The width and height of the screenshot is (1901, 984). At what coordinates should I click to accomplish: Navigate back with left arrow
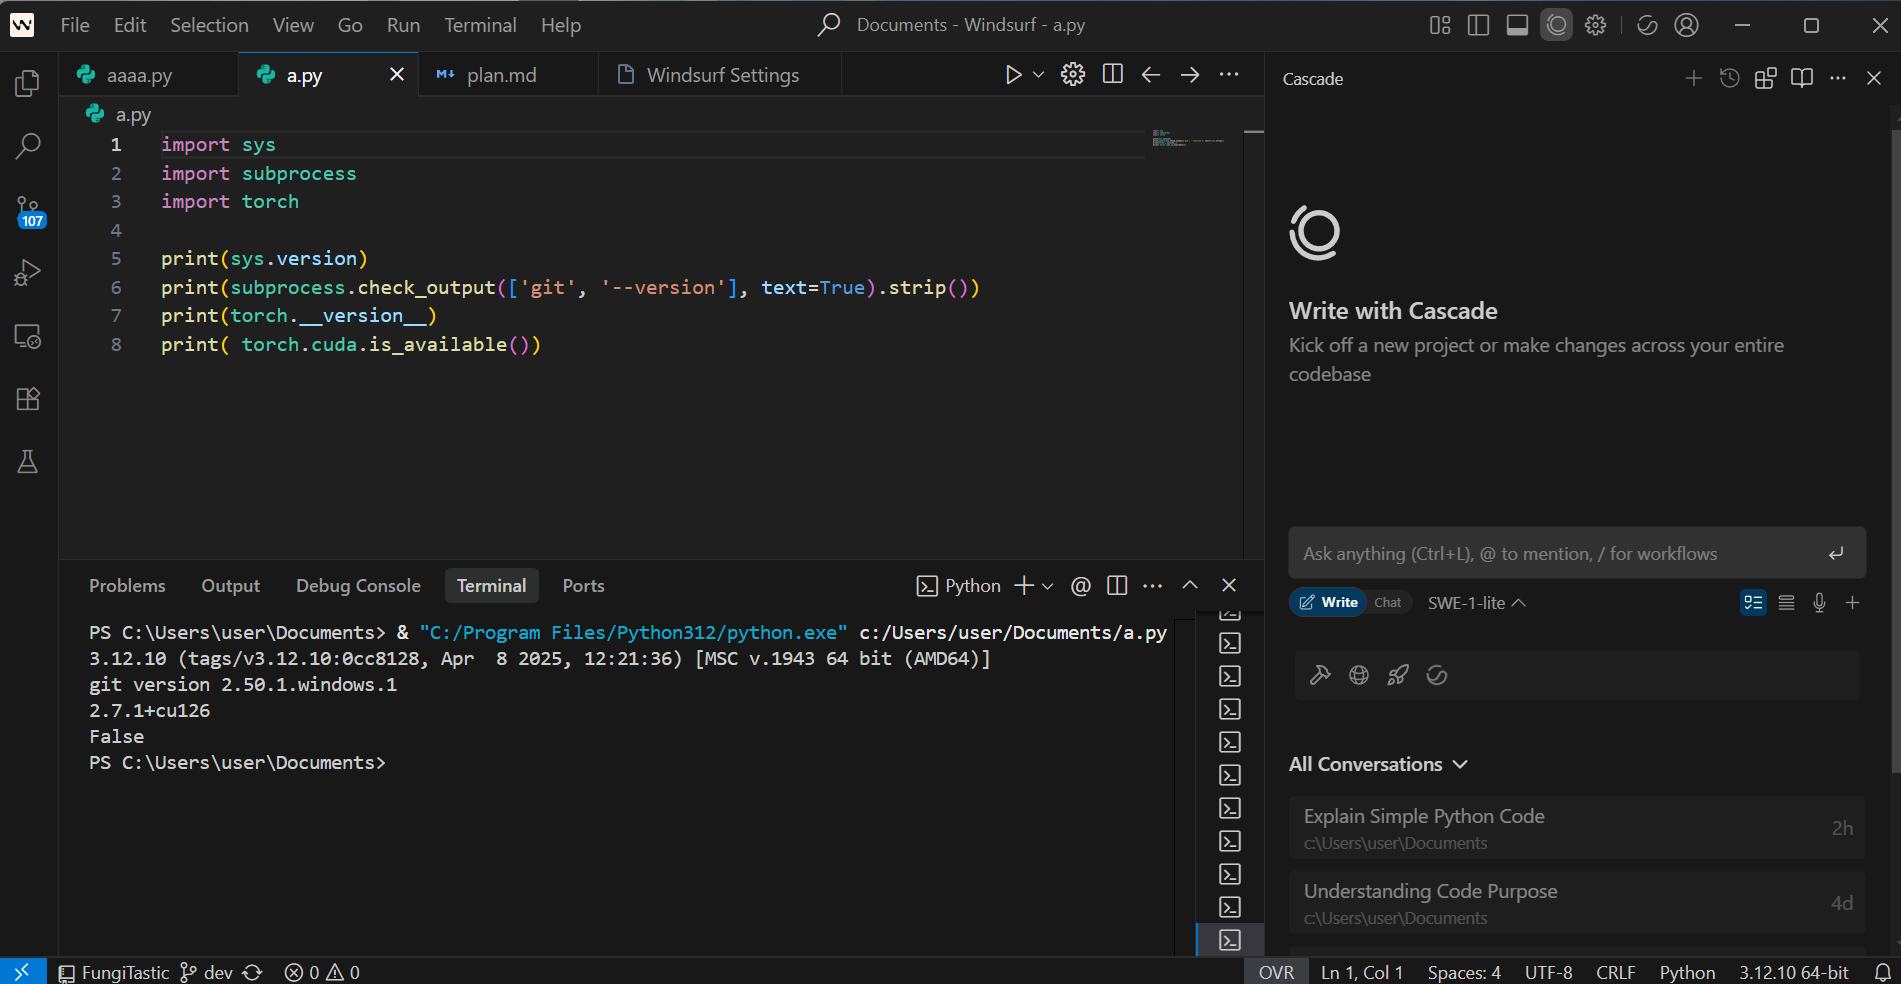pyautogui.click(x=1151, y=74)
